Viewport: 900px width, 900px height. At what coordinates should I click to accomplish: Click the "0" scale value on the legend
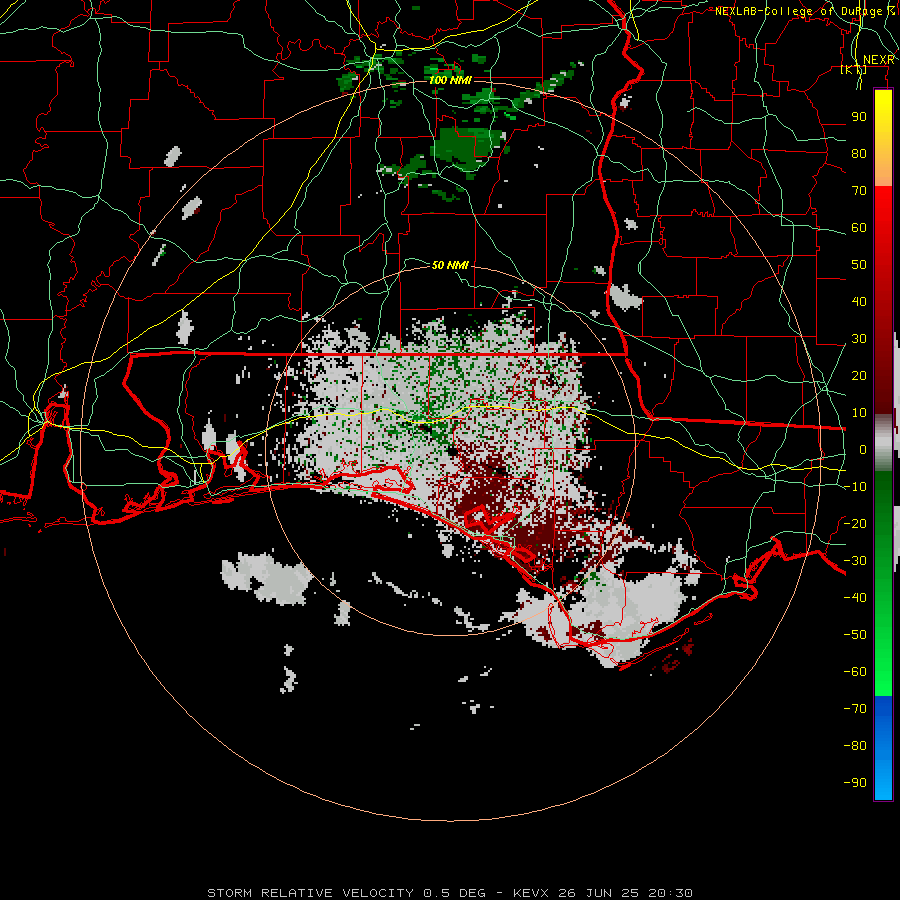863,450
